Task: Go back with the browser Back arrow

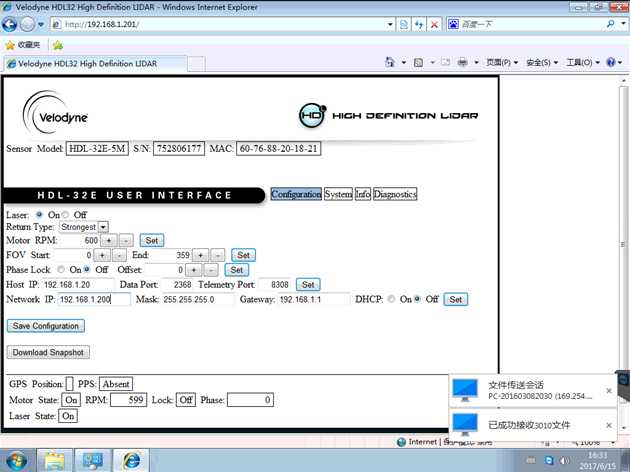Action: pyautogui.click(x=10, y=25)
